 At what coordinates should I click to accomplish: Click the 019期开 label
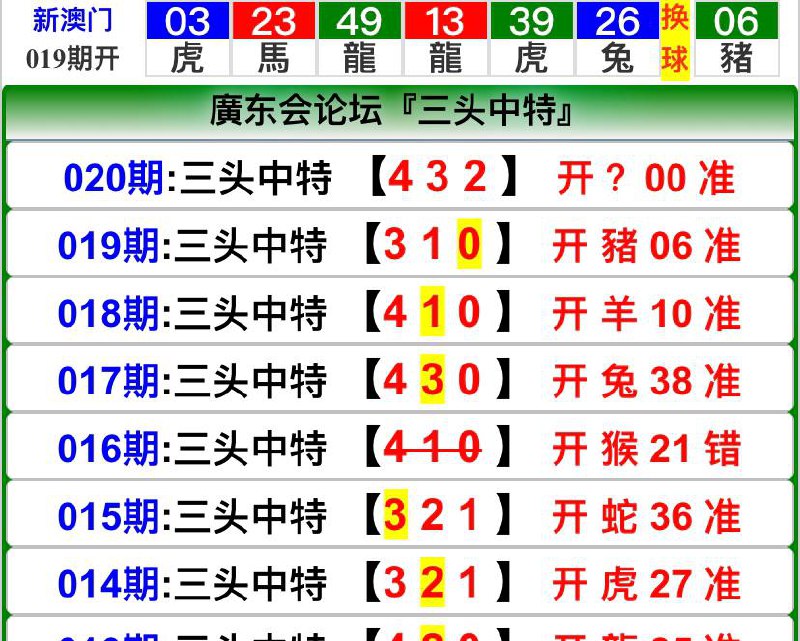coord(72,59)
